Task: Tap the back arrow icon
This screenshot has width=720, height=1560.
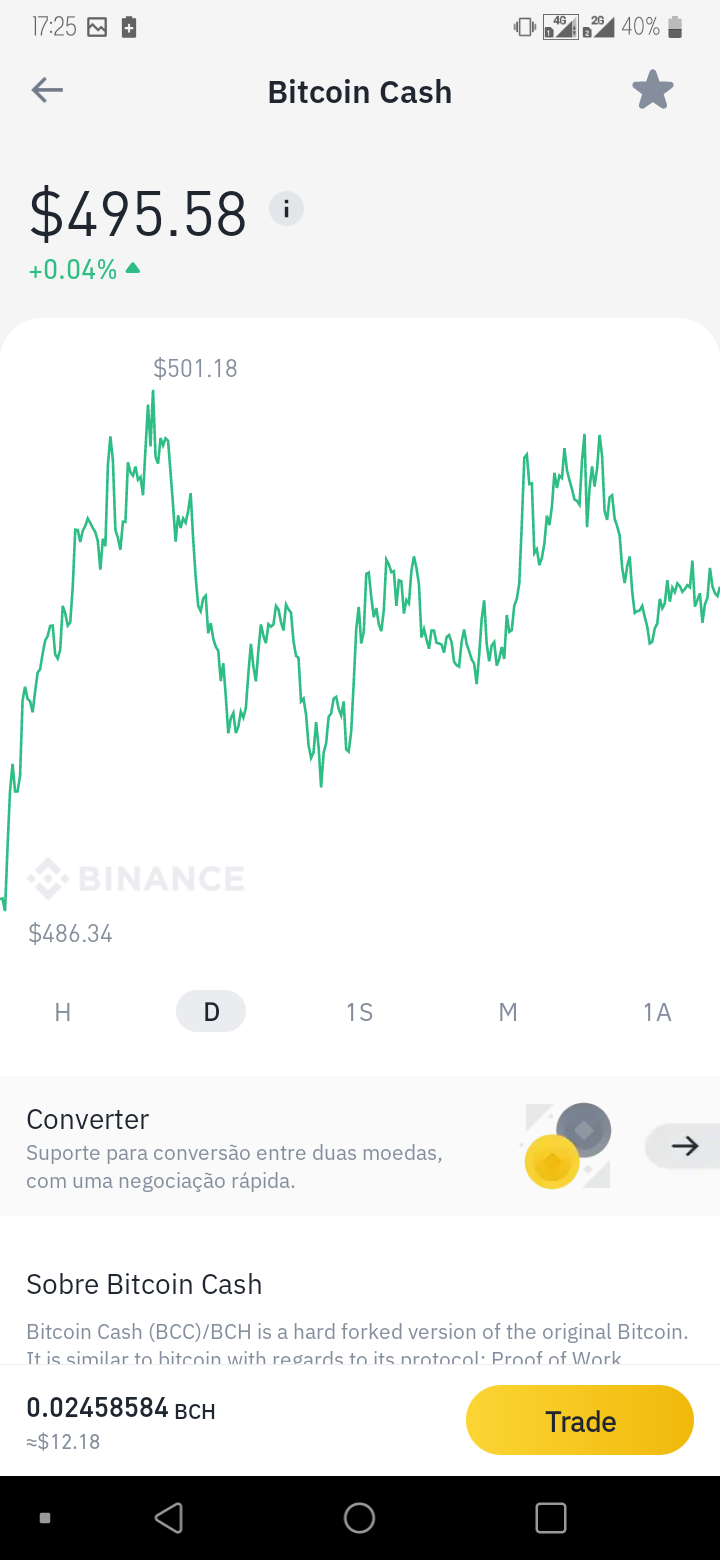Action: (47, 91)
